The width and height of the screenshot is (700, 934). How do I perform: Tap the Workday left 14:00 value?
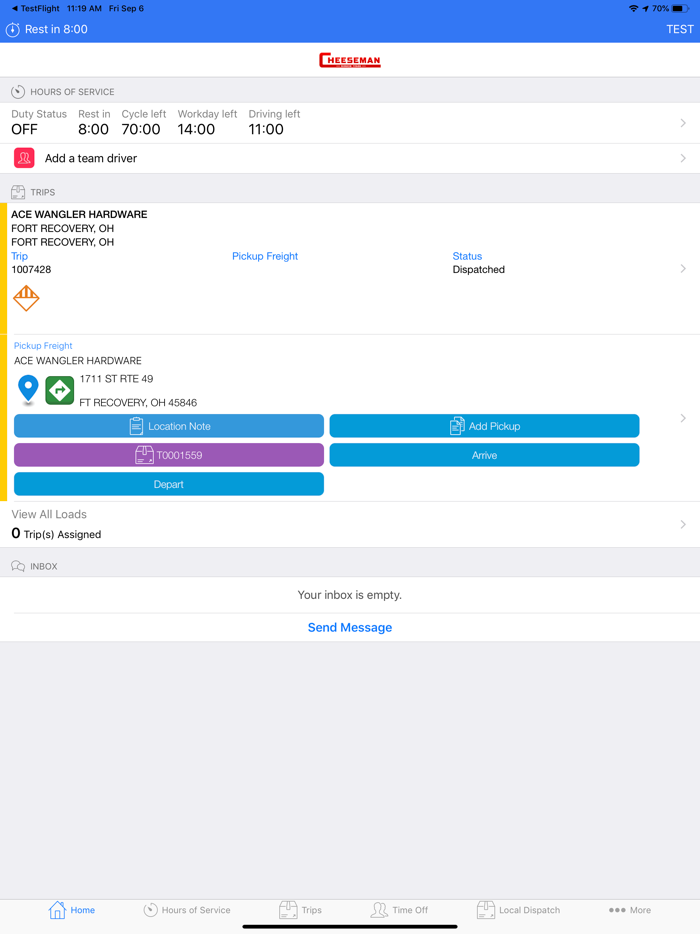coord(196,129)
